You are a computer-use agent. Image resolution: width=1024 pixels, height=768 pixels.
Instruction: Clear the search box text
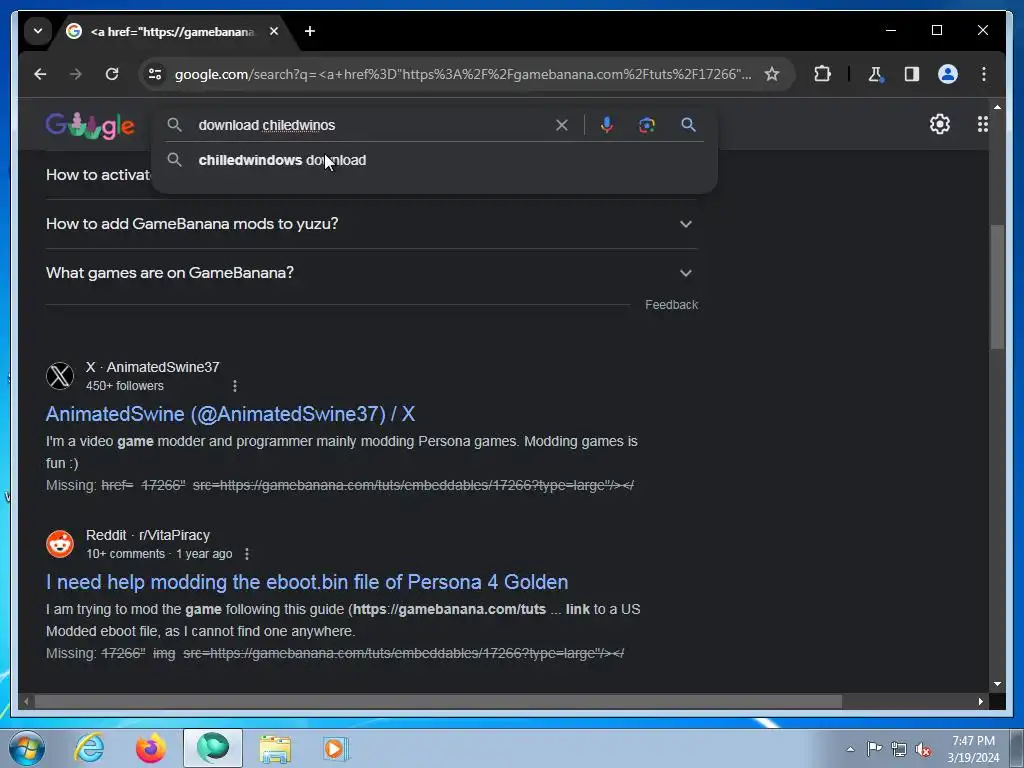click(562, 125)
